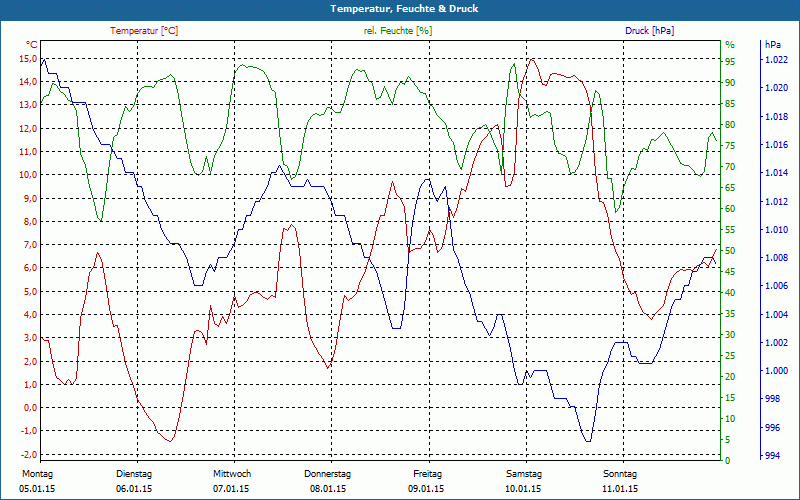This screenshot has height=500, width=800.
Task: Click the '50' humidity axis value
Action: 731,251
